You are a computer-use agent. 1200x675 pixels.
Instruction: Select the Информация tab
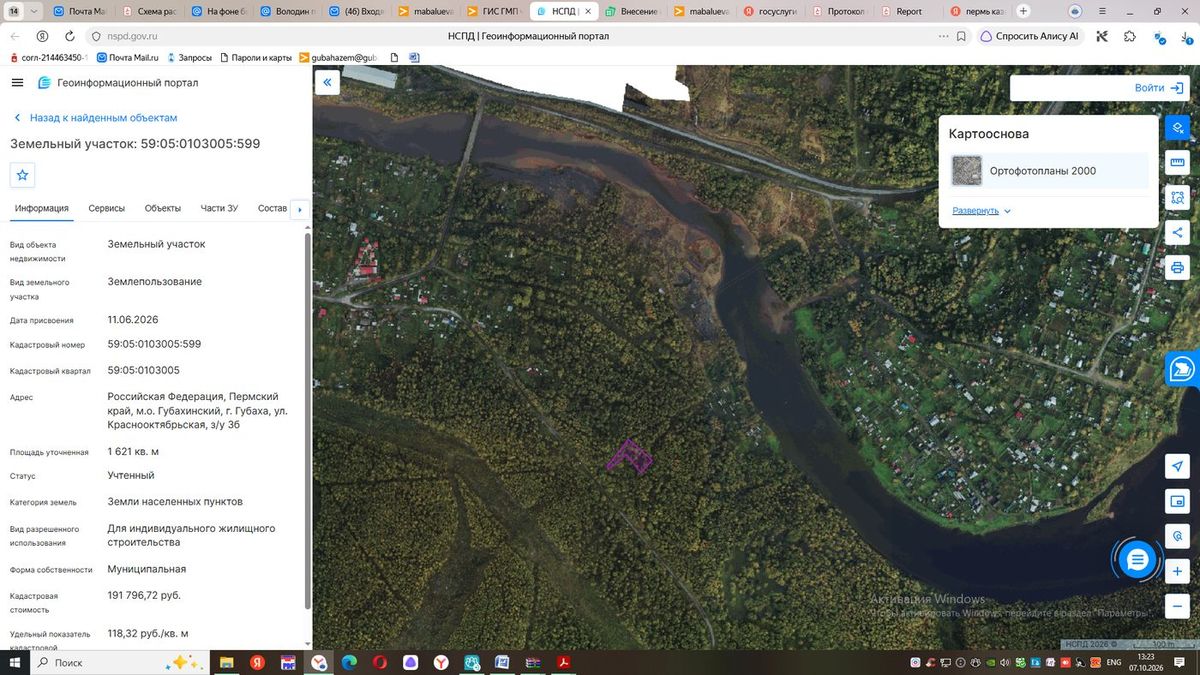point(42,208)
